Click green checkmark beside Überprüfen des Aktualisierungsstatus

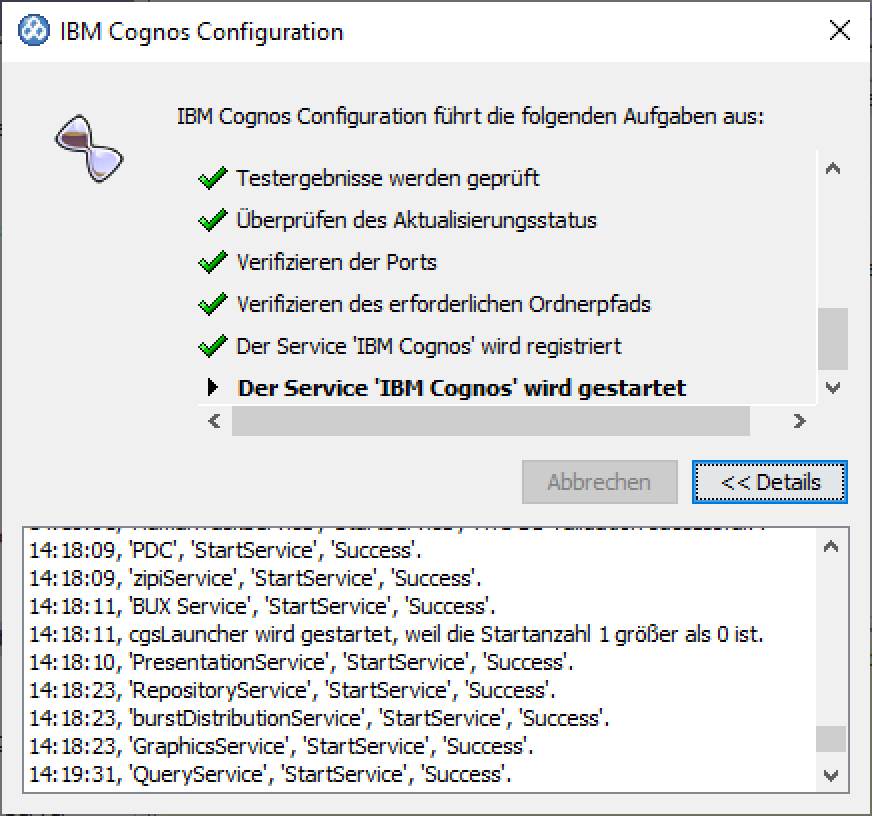pos(212,221)
